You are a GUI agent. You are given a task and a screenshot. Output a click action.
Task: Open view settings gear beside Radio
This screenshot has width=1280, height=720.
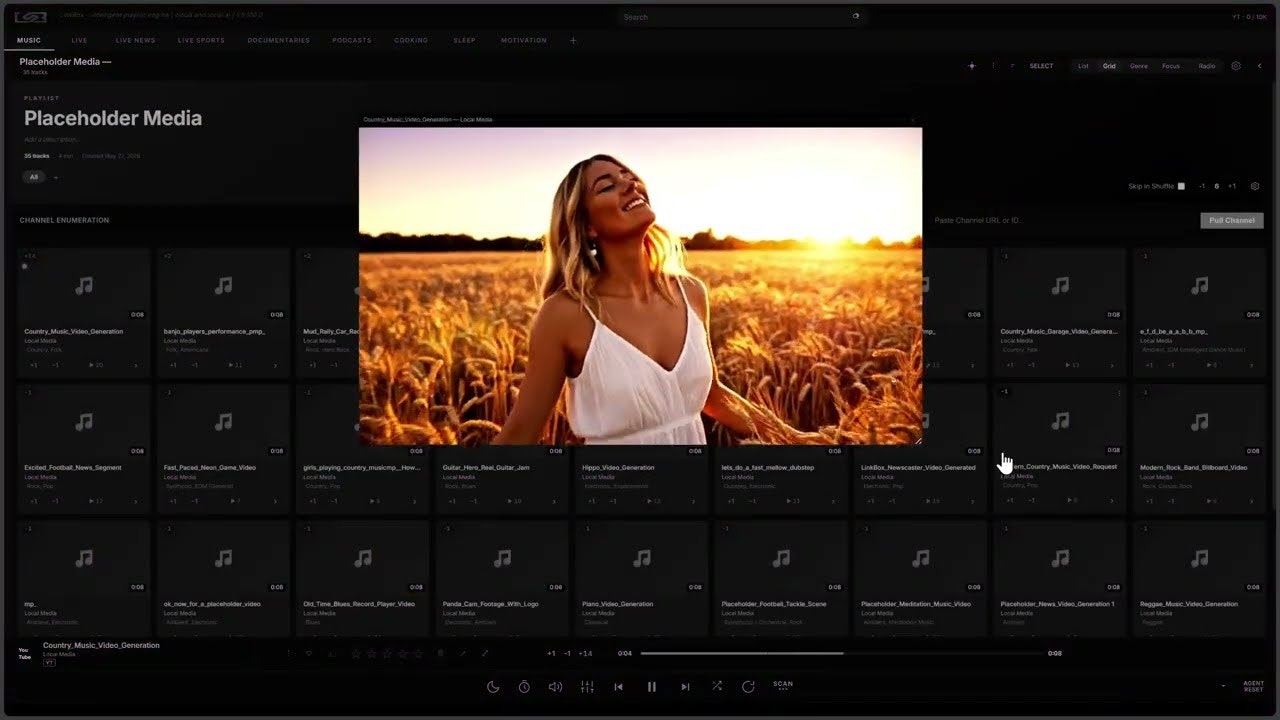1236,66
